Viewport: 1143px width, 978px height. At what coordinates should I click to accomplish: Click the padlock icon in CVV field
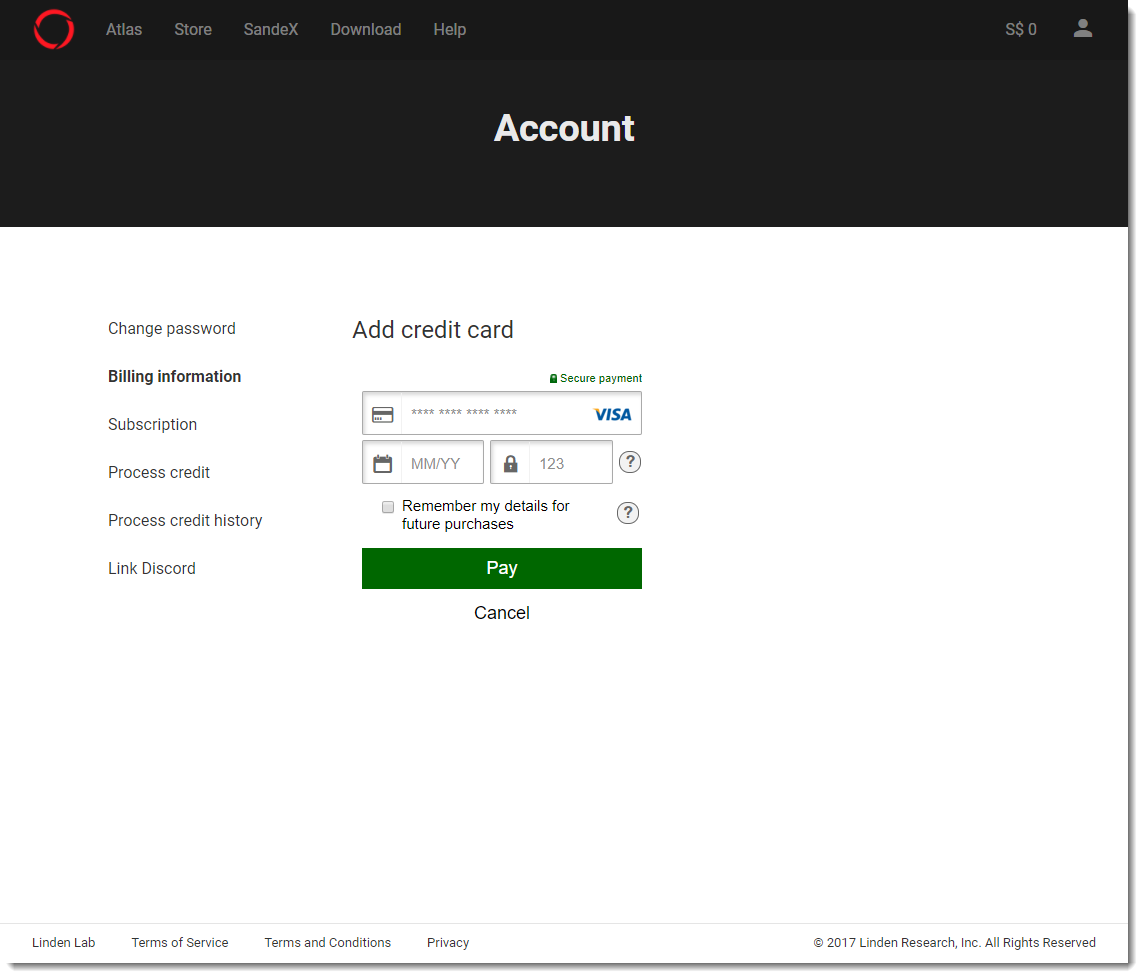(510, 463)
